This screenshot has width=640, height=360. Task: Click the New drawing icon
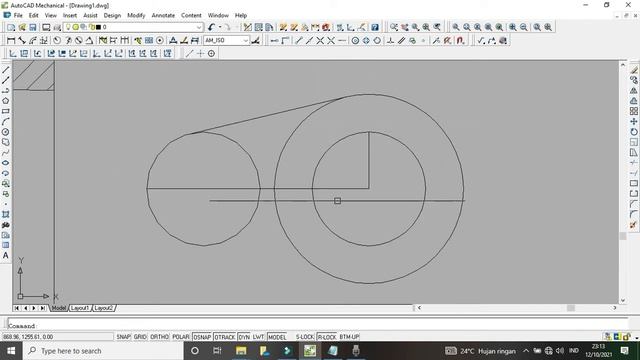click(x=11, y=27)
